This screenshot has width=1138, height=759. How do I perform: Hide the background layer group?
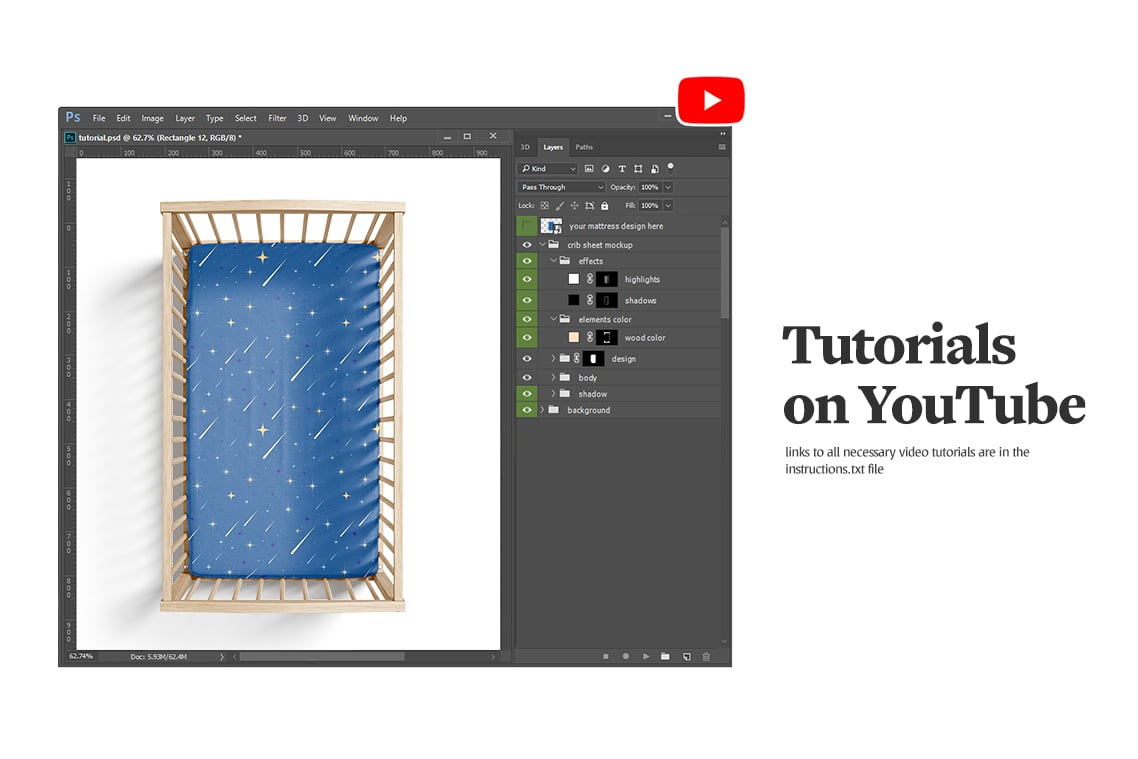527,410
